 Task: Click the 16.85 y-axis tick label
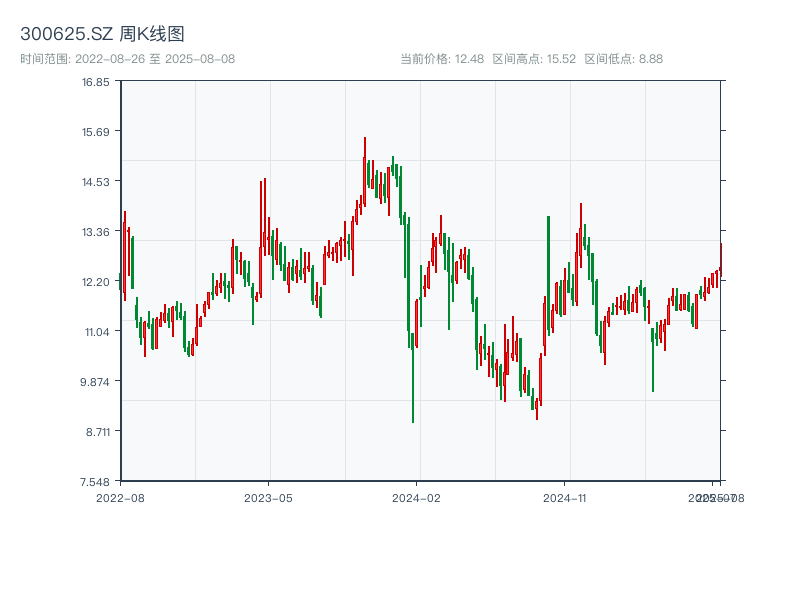pyautogui.click(x=96, y=82)
